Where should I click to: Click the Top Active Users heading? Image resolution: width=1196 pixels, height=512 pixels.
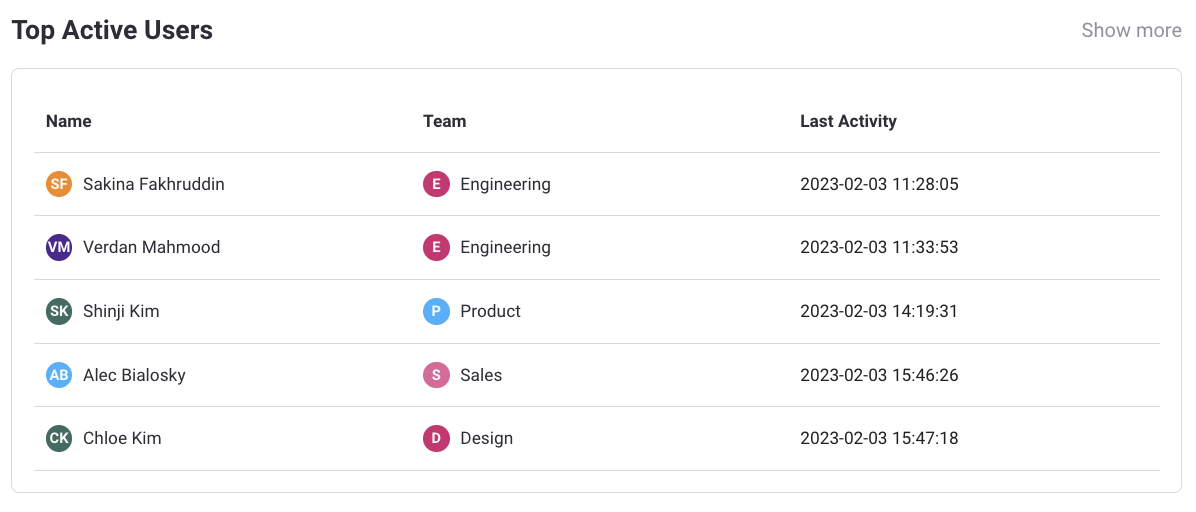[x=112, y=30]
